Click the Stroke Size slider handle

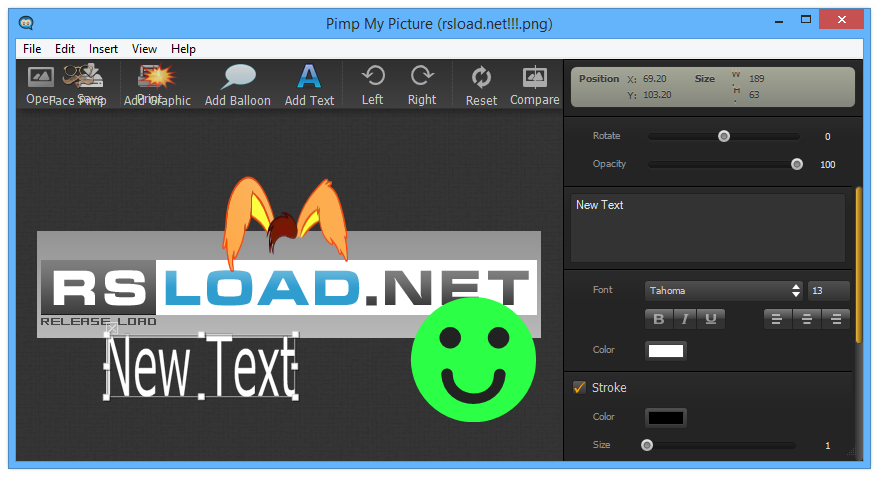pos(646,445)
